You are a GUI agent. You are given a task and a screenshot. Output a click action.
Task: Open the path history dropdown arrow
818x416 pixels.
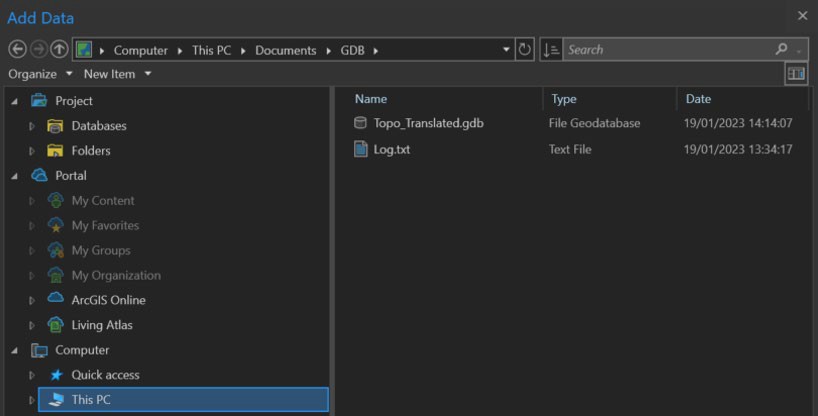(x=506, y=50)
